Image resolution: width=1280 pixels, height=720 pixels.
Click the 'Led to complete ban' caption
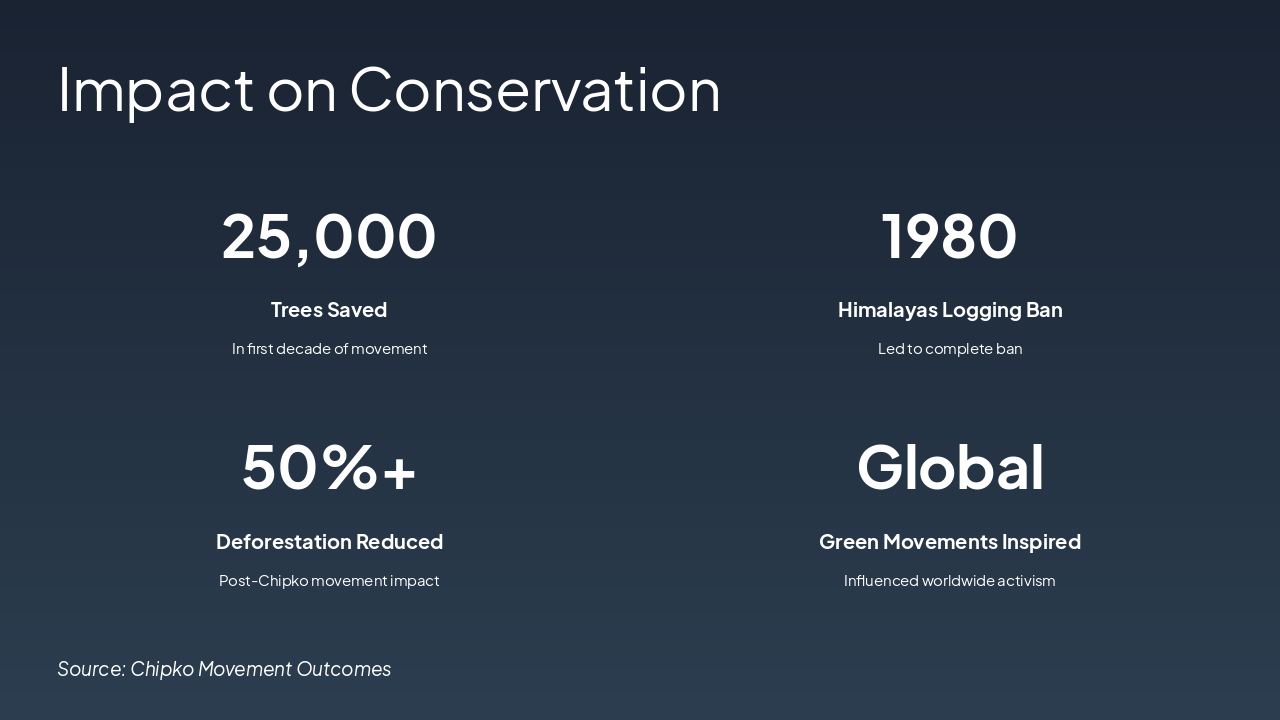(950, 349)
